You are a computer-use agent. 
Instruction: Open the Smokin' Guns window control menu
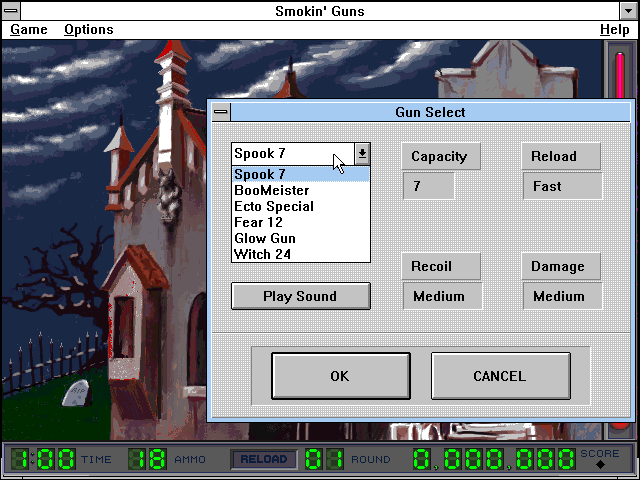tap(11, 11)
